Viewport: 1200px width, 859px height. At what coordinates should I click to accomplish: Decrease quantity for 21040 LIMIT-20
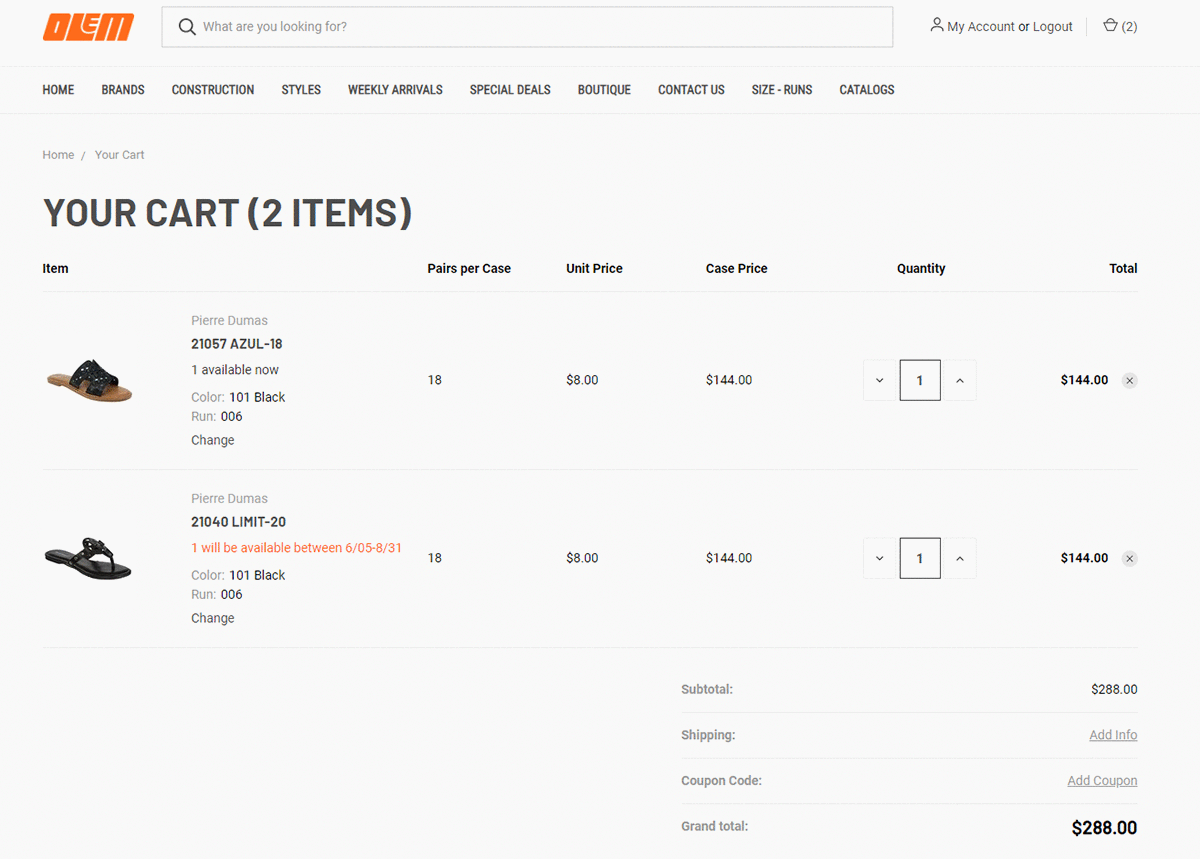[879, 558]
